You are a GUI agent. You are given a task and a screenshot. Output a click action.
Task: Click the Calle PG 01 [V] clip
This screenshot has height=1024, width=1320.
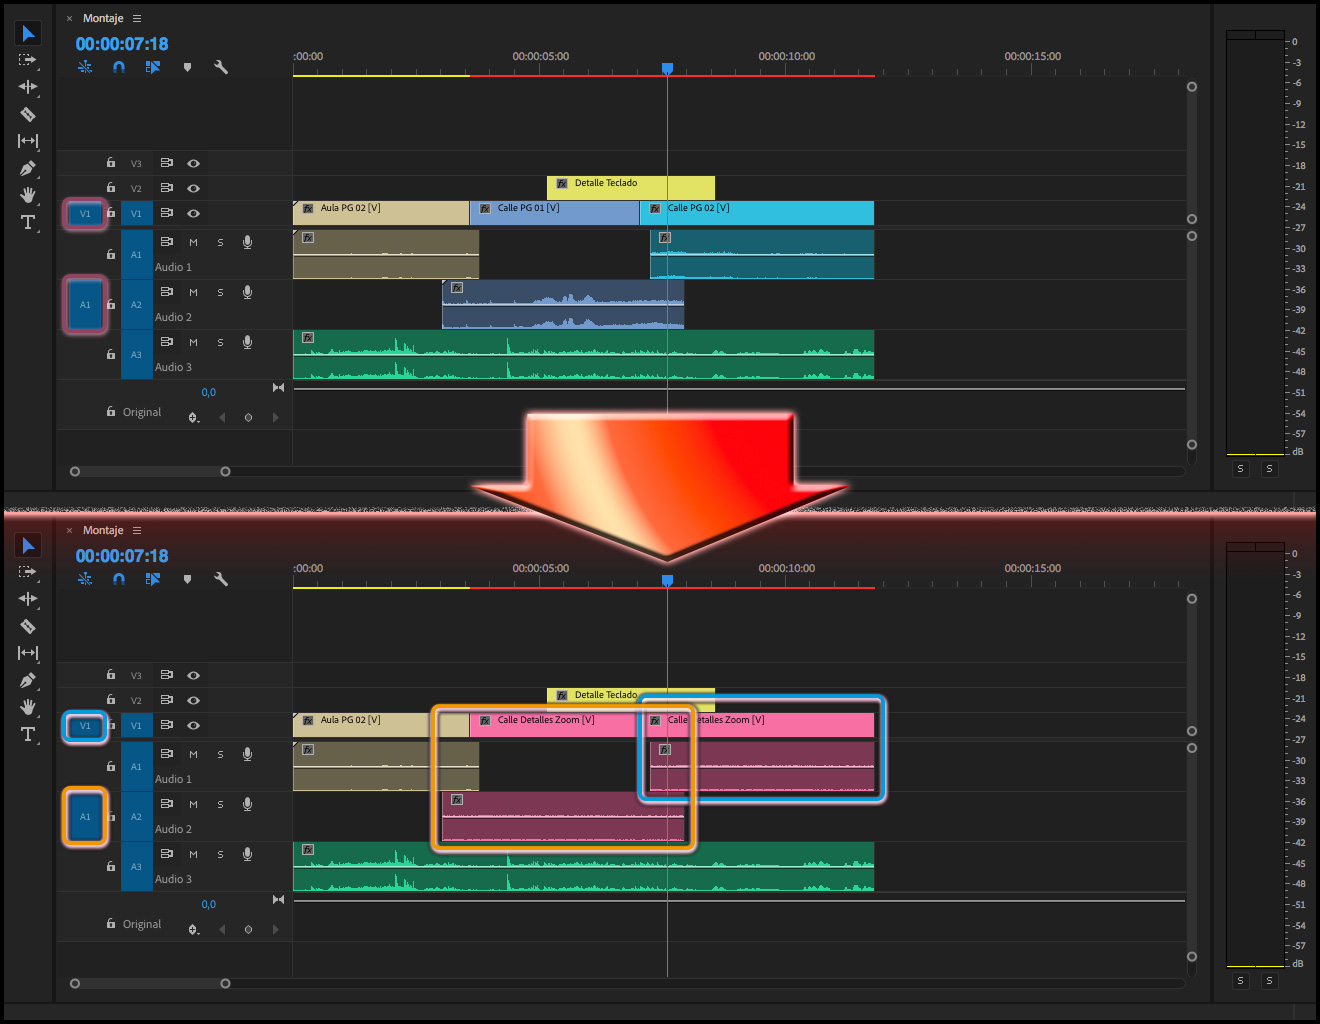click(x=555, y=212)
